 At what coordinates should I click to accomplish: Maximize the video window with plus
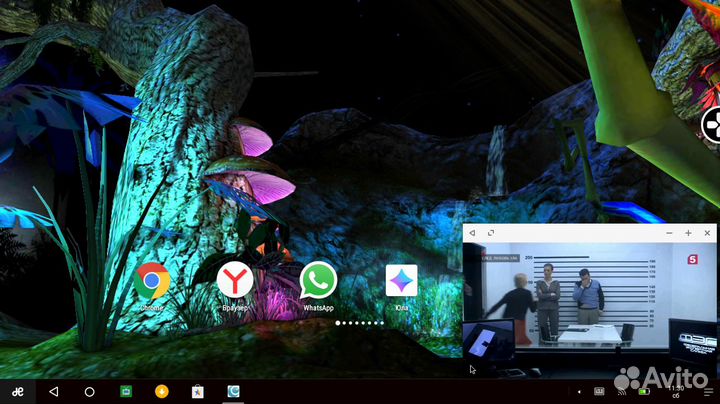[x=688, y=233]
